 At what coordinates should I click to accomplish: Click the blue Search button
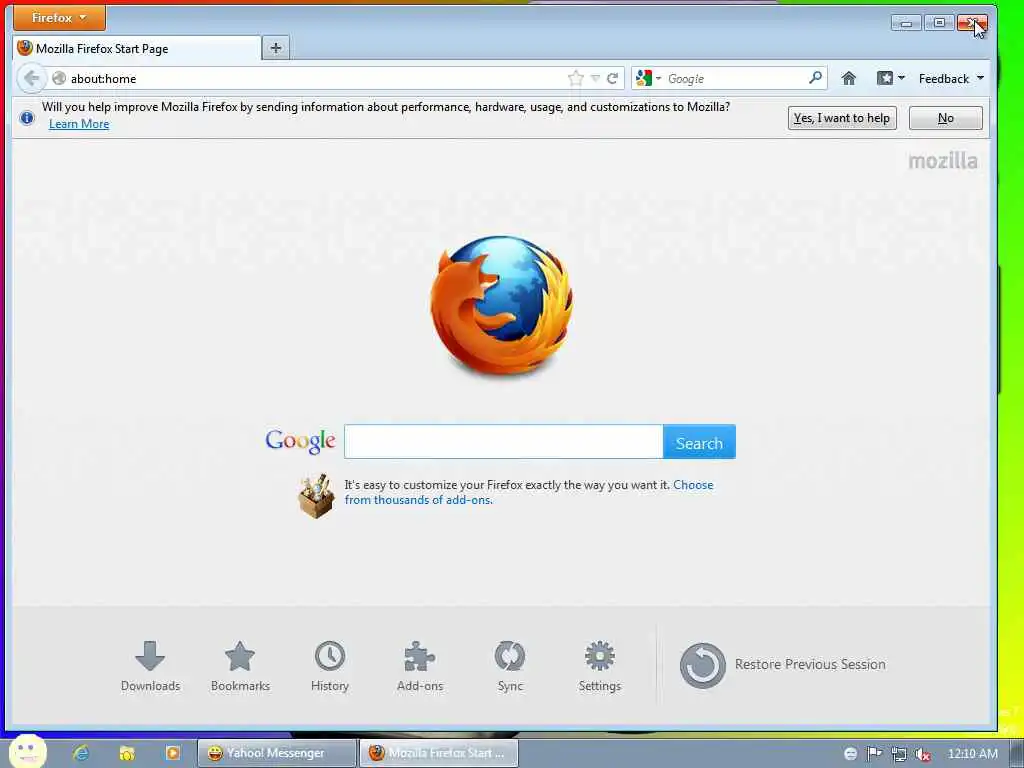click(699, 442)
